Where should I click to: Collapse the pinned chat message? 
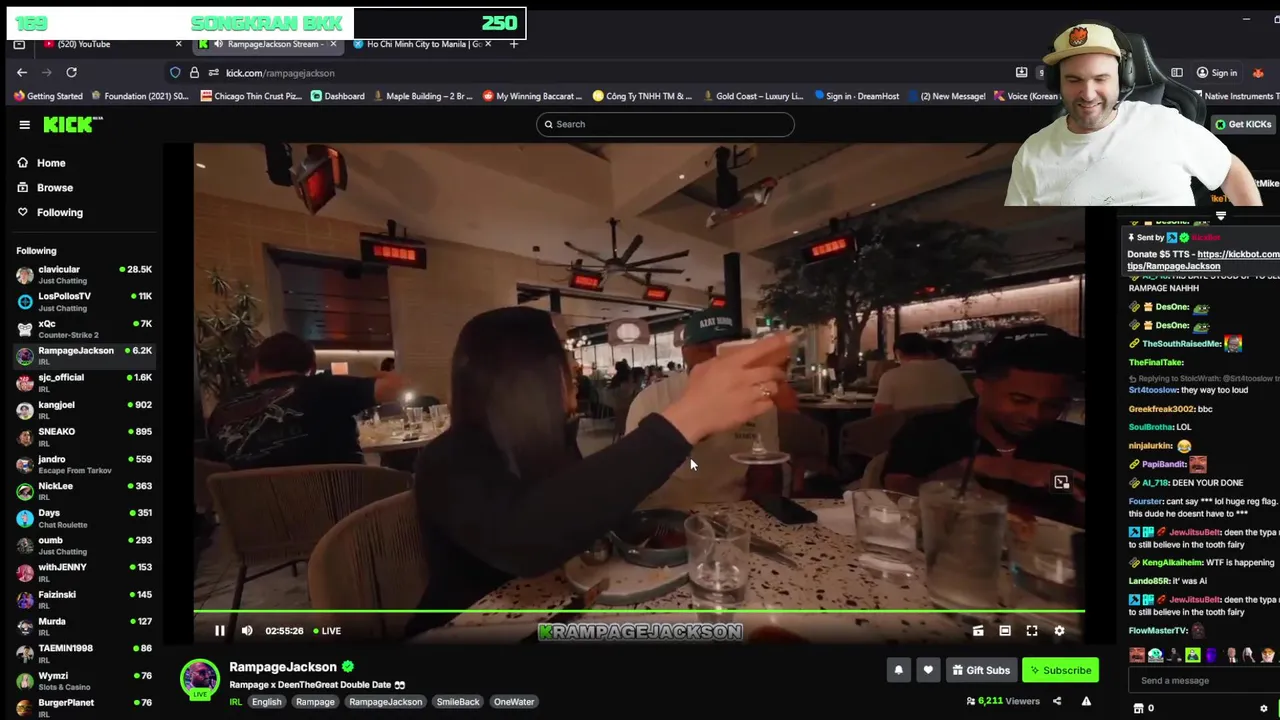click(1221, 216)
